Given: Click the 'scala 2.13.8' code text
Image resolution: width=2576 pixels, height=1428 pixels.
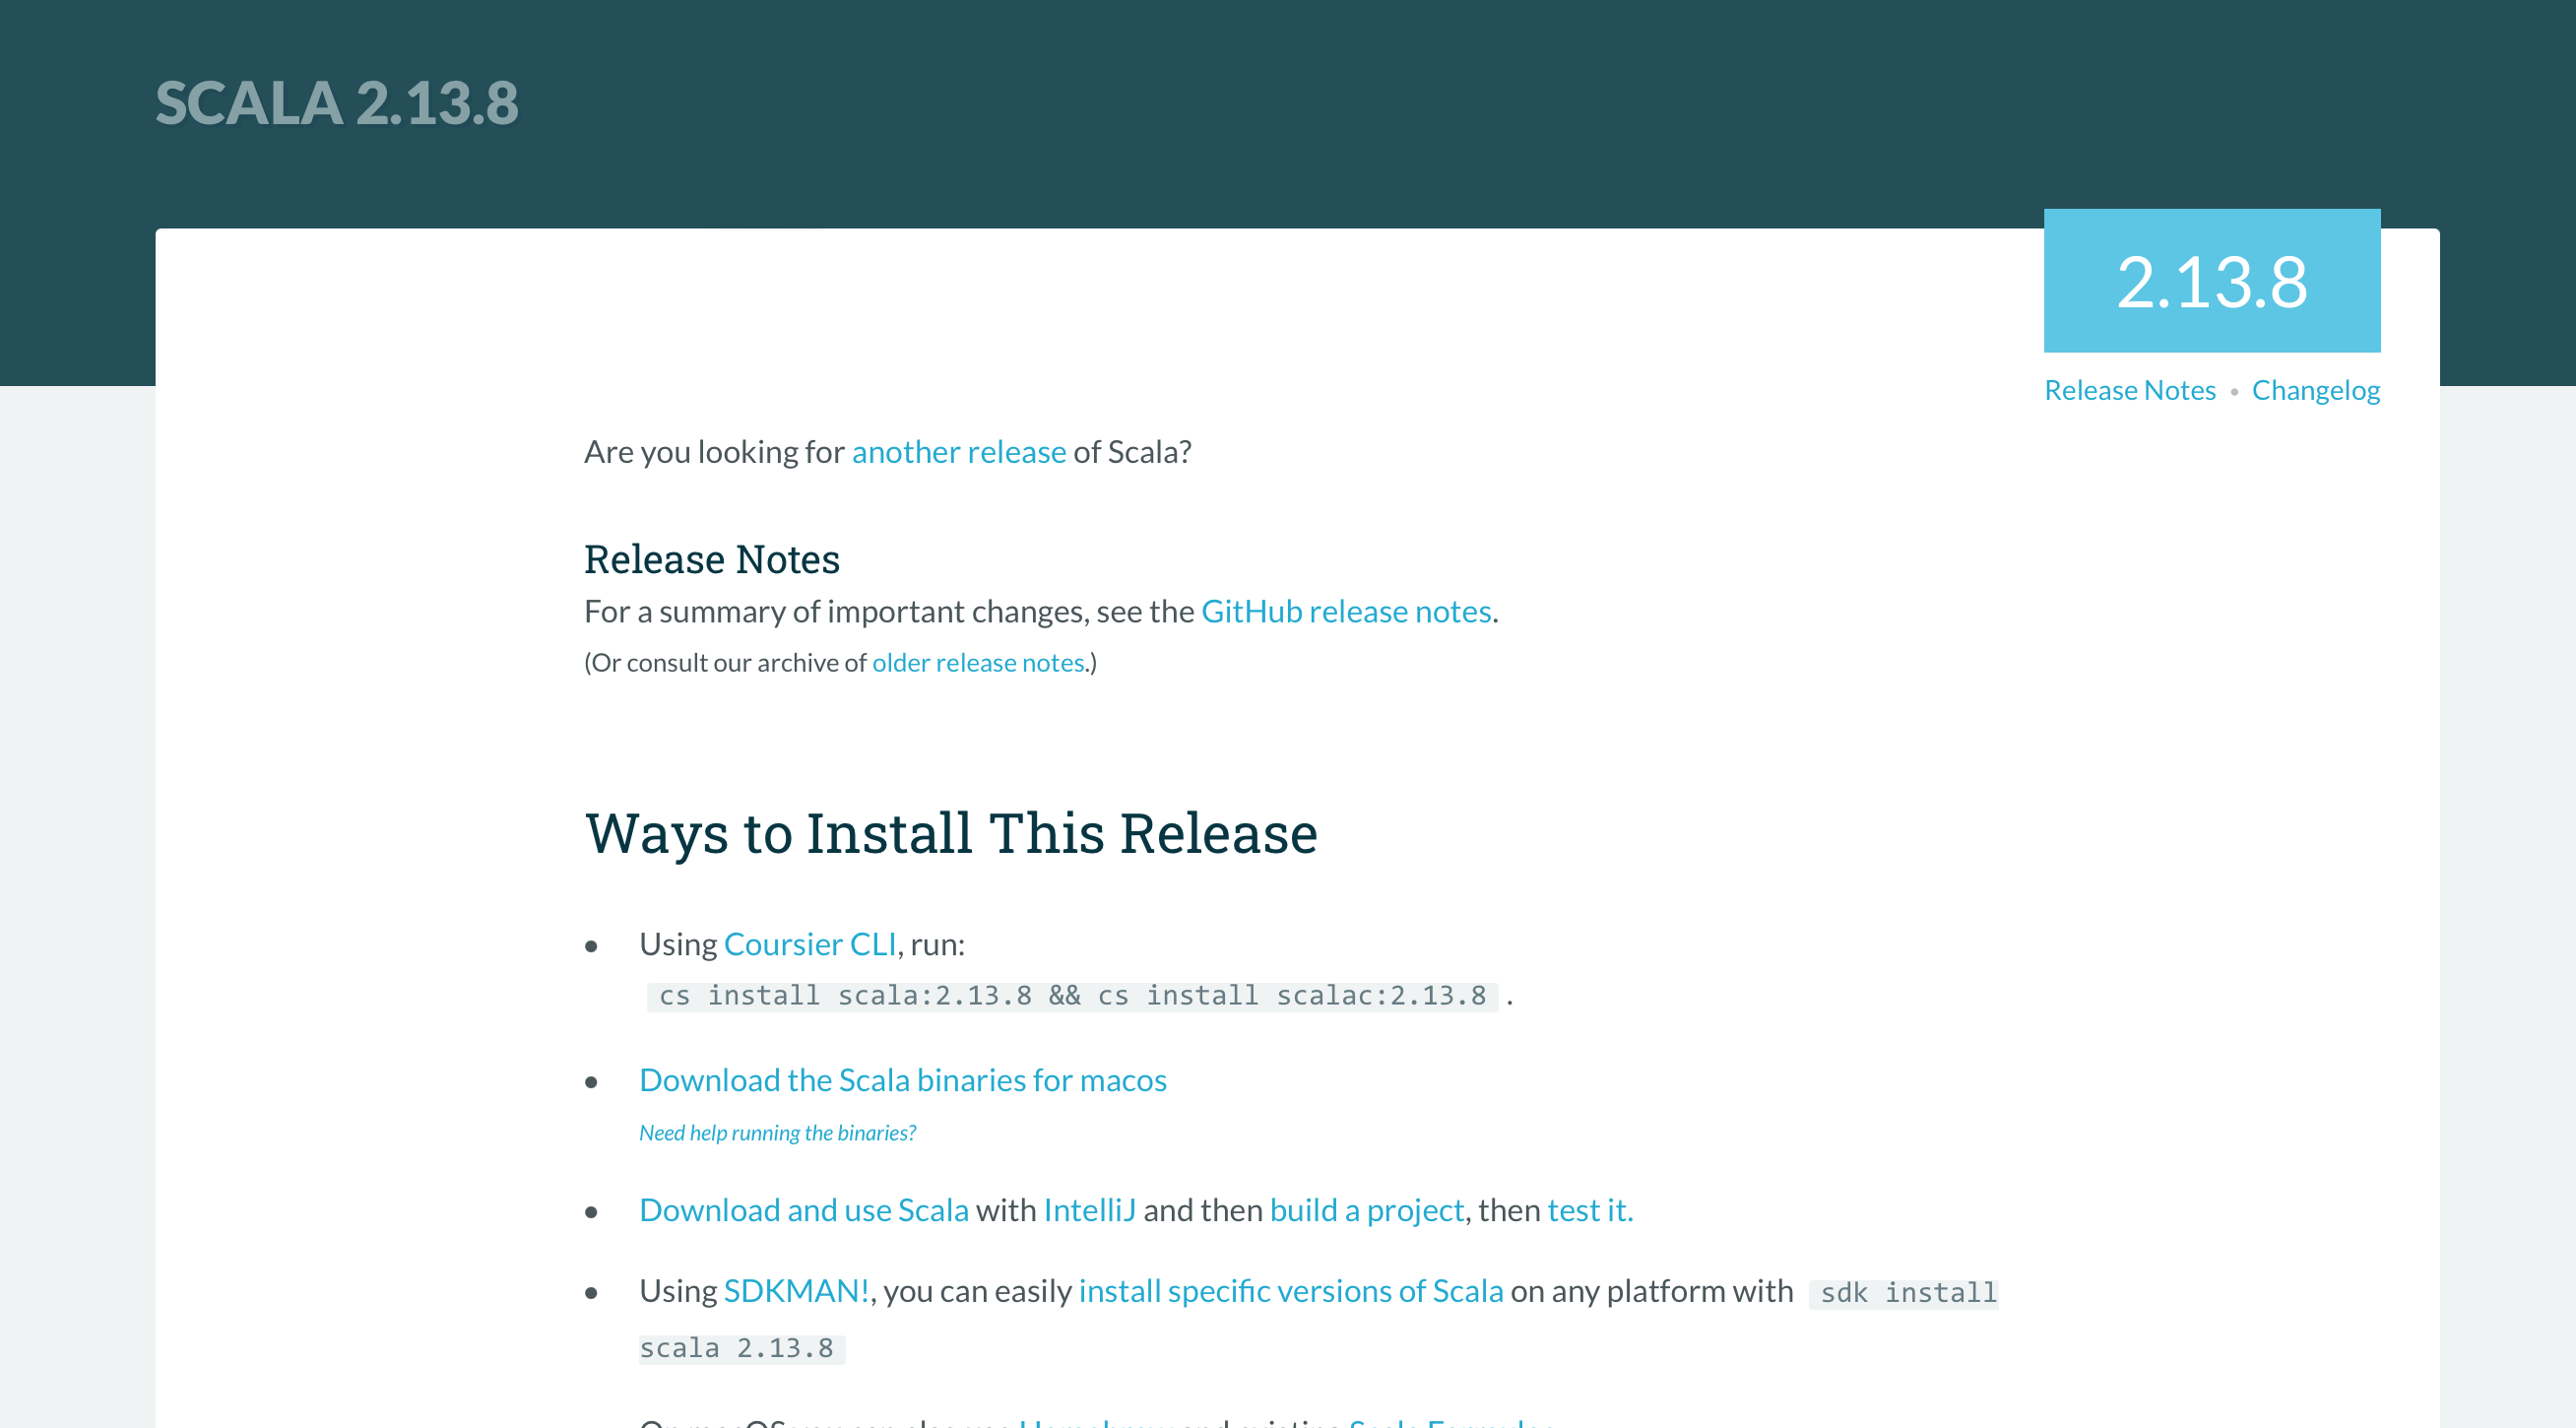Looking at the screenshot, I should [741, 1349].
